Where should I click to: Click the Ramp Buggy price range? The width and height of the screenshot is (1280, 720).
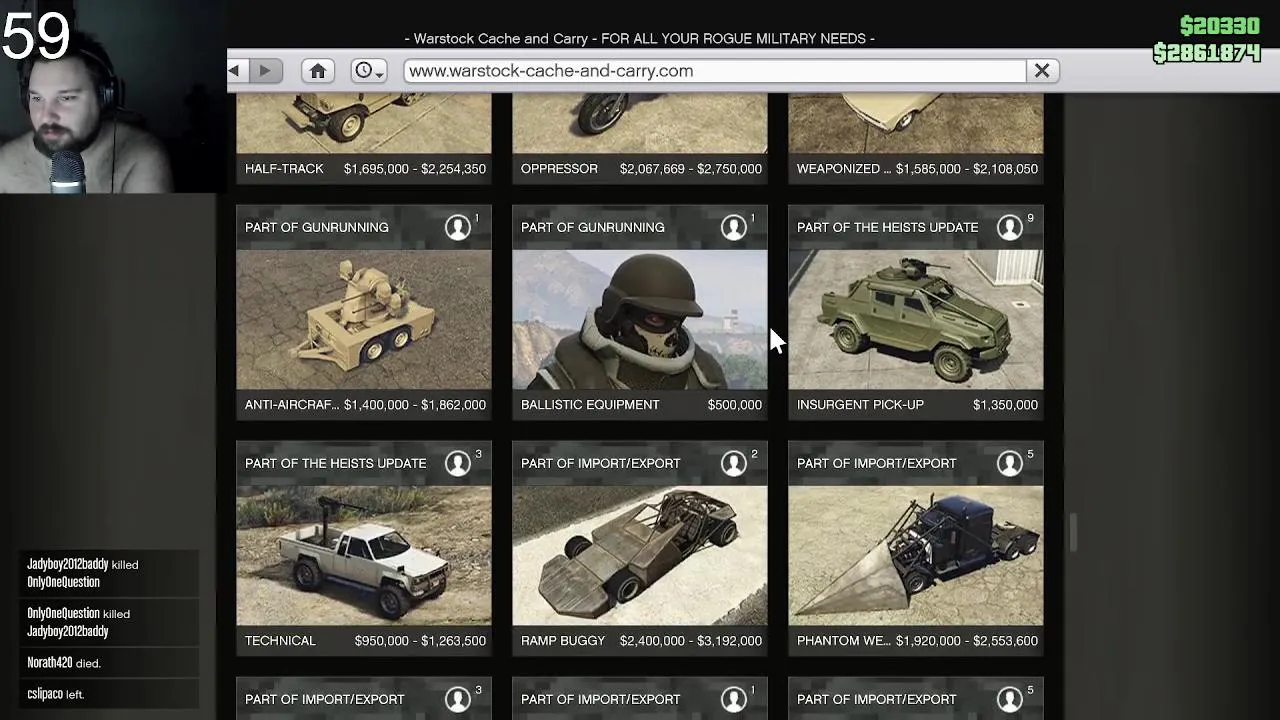pos(691,641)
